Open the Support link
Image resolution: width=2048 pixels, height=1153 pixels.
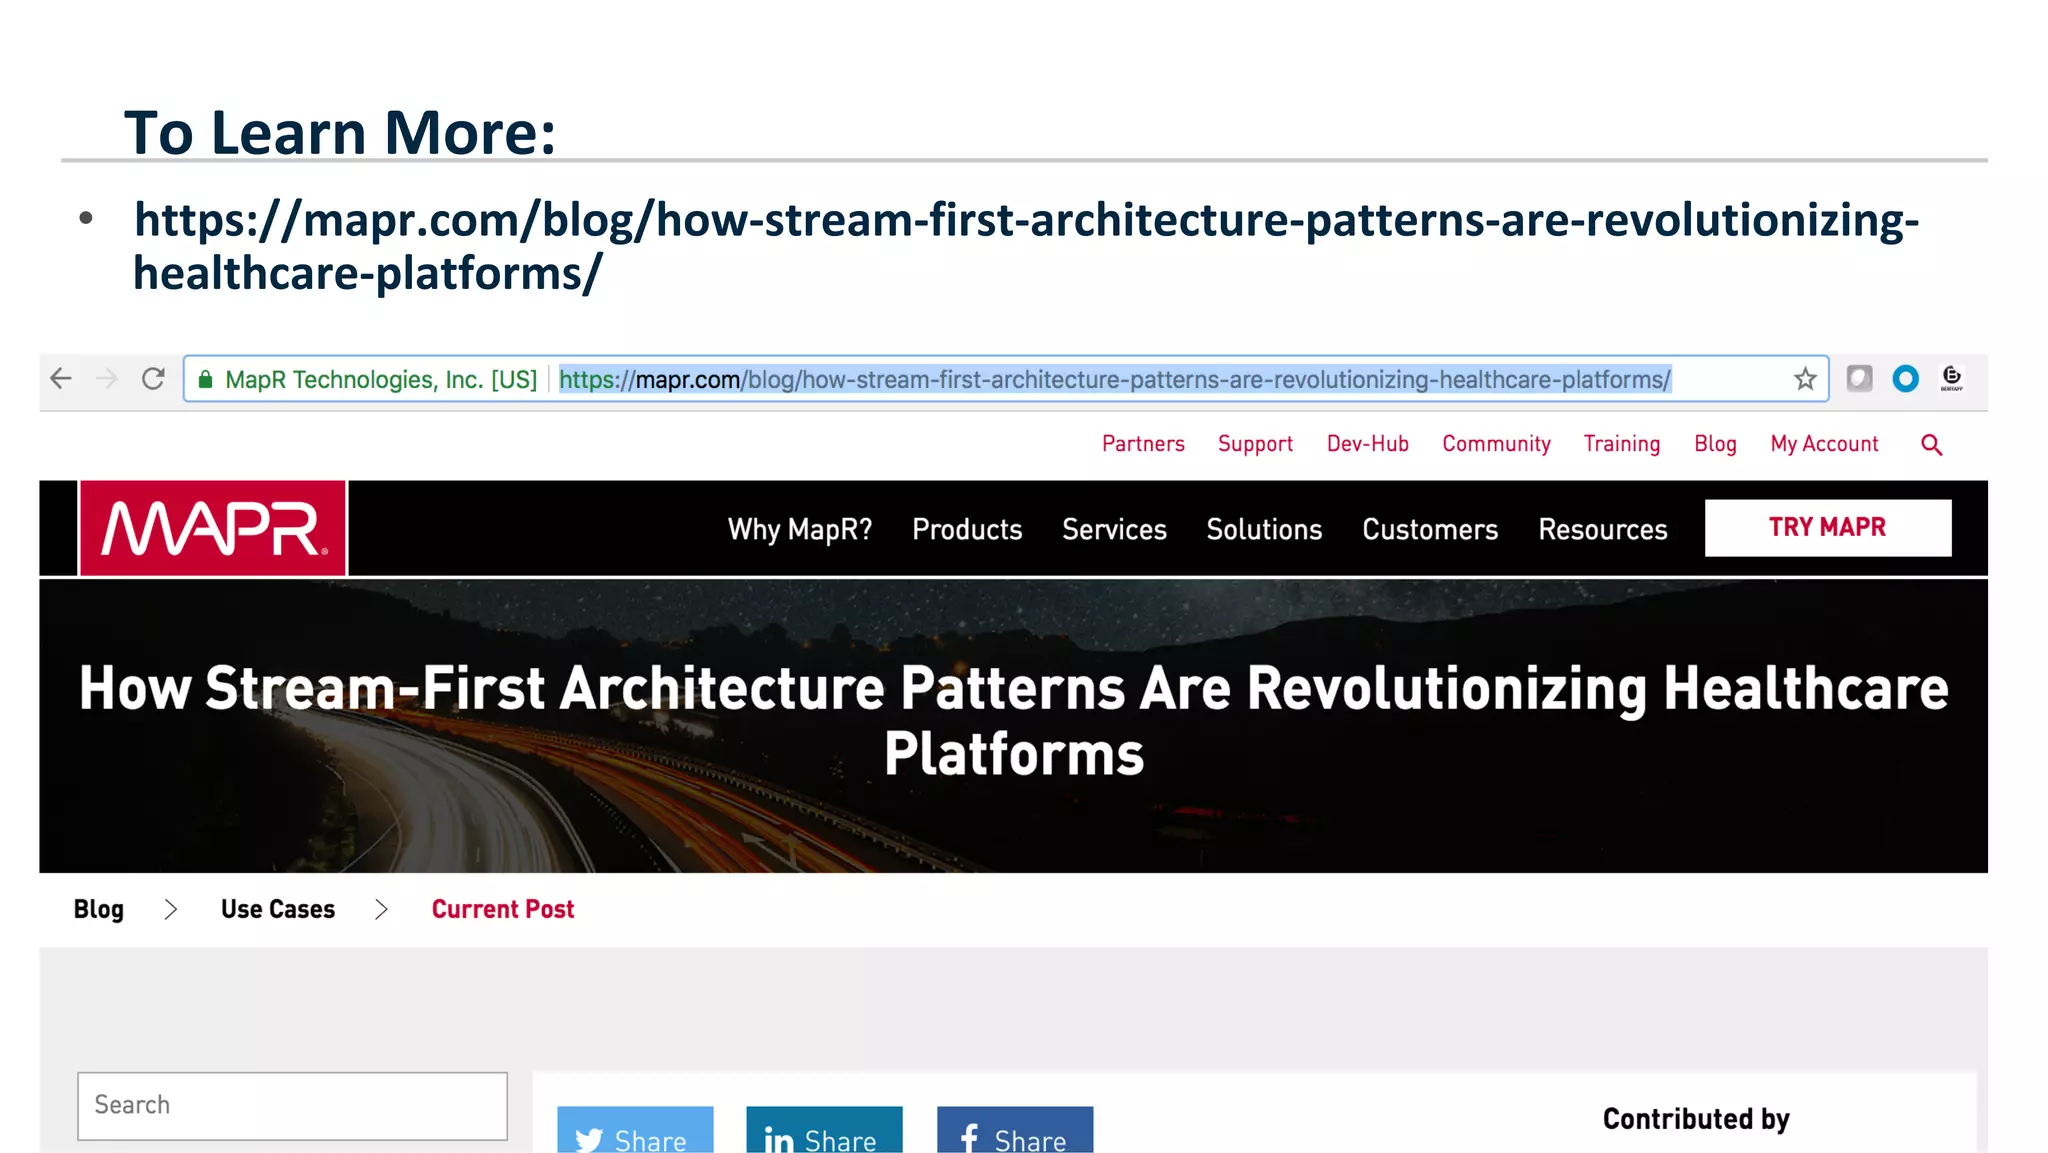coord(1255,444)
